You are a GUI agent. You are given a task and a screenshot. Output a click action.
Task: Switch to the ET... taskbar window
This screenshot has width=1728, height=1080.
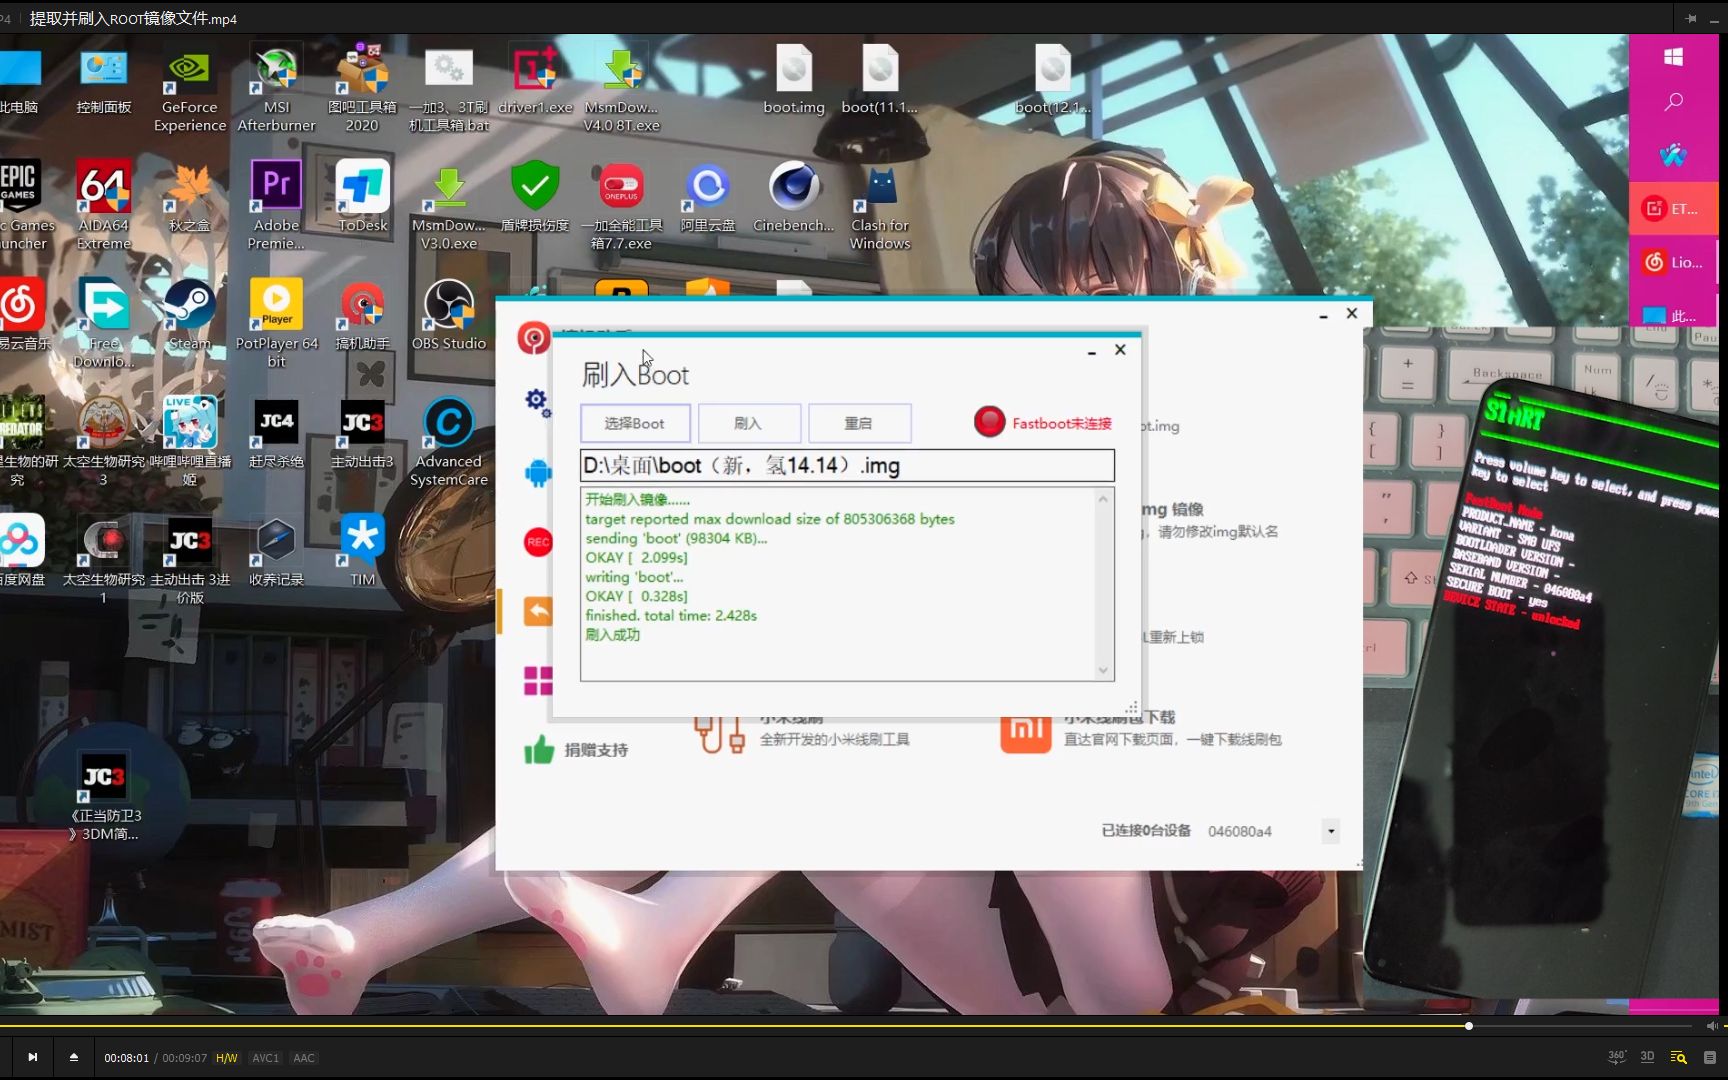1673,208
